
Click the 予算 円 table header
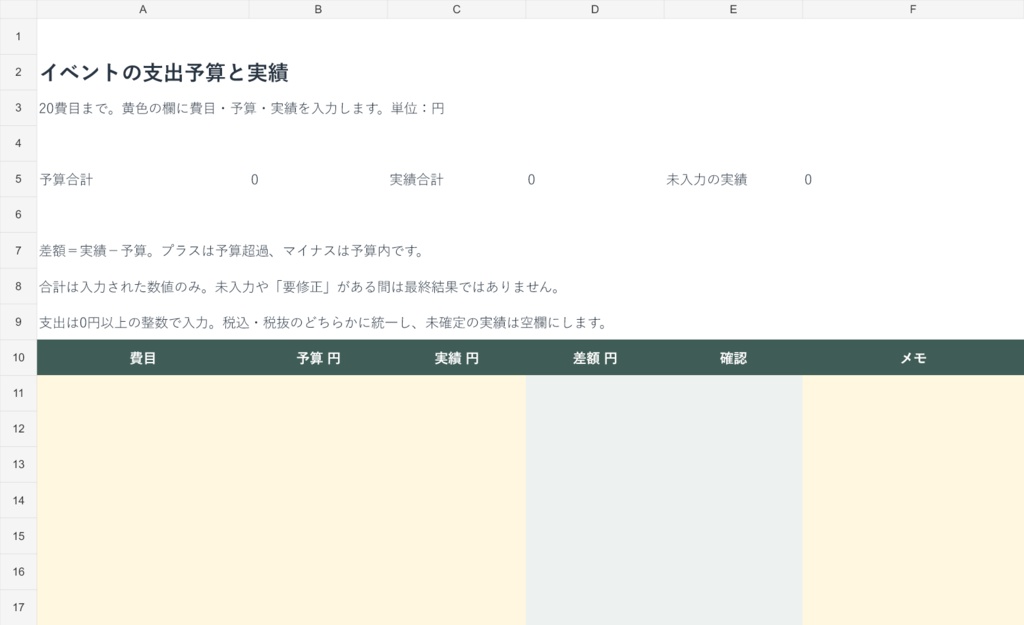click(318, 358)
